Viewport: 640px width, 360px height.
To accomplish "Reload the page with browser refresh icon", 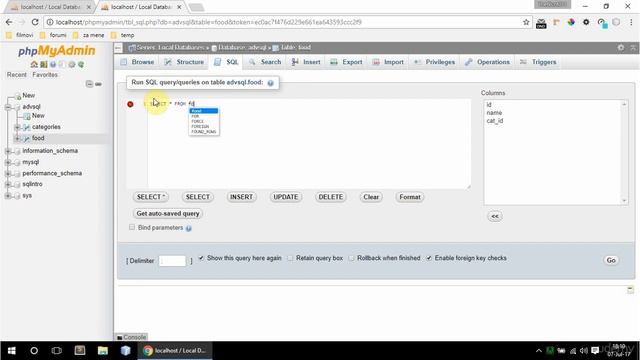I will coord(35,22).
